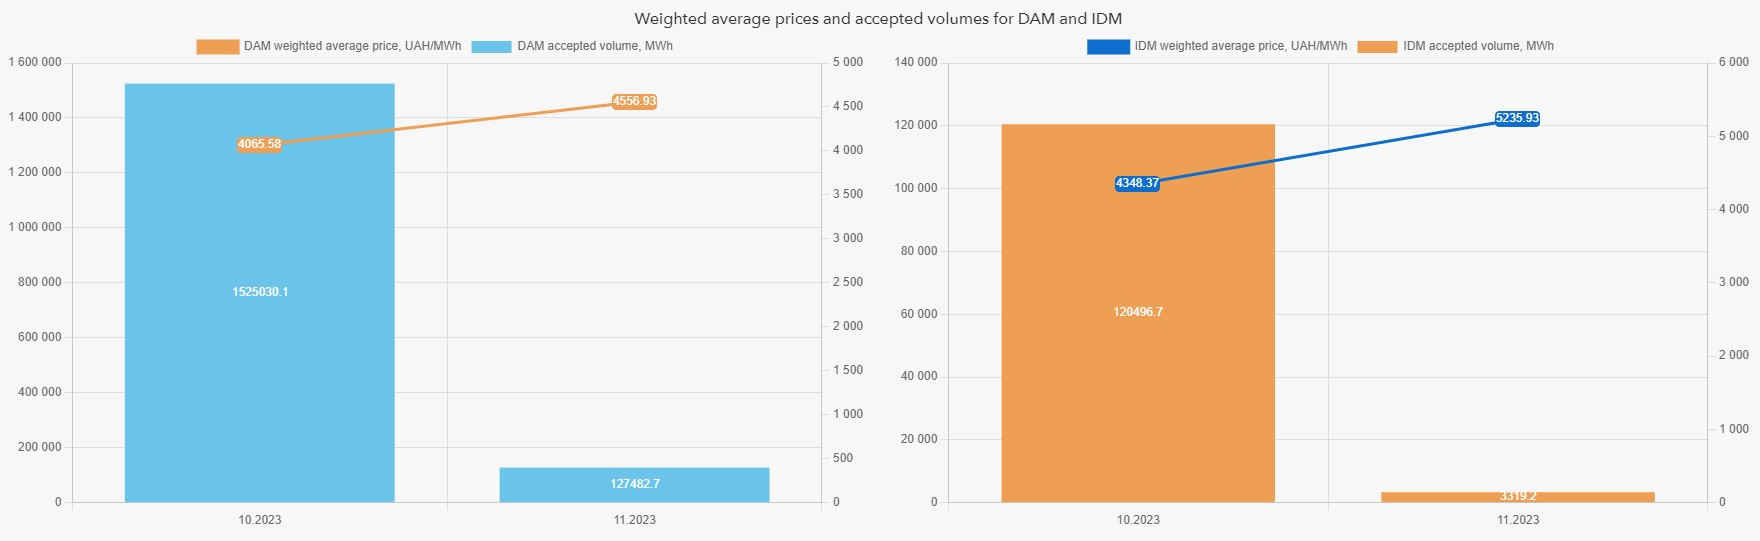Image resolution: width=1760 pixels, height=541 pixels.
Task: Toggle DAM accepted volume legend swatch
Action: [x=491, y=47]
